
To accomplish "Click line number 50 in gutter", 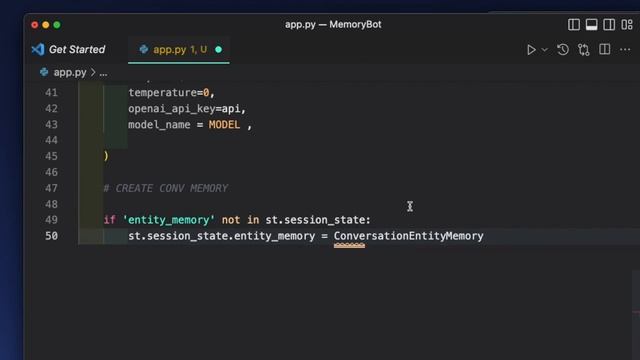I will 51,236.
